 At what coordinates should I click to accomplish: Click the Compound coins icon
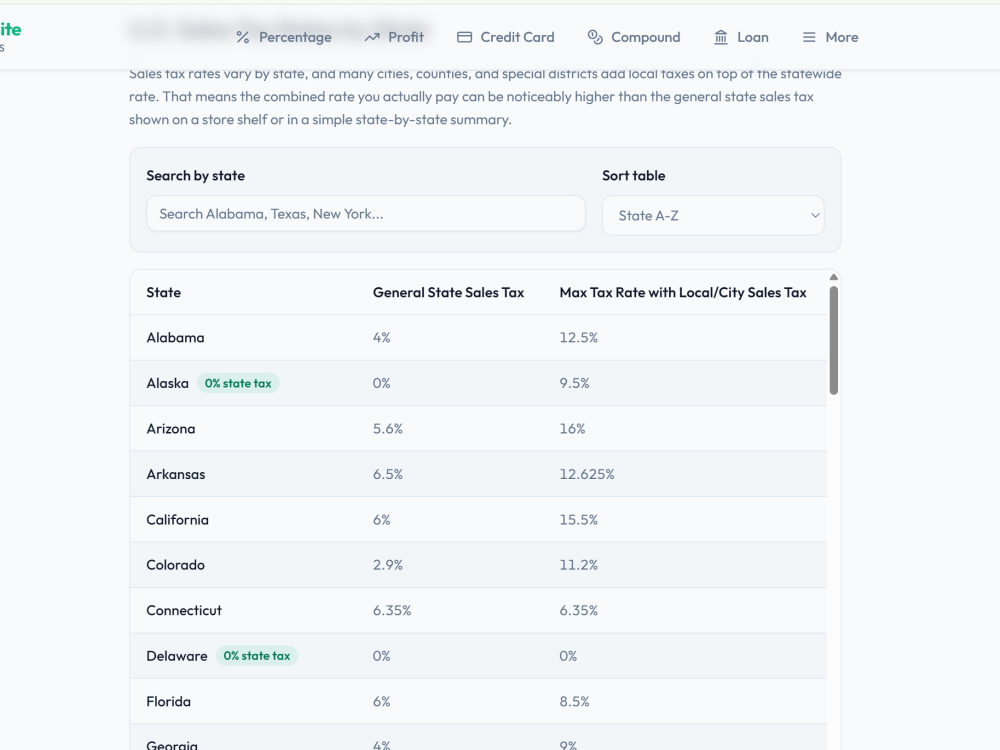coord(594,38)
